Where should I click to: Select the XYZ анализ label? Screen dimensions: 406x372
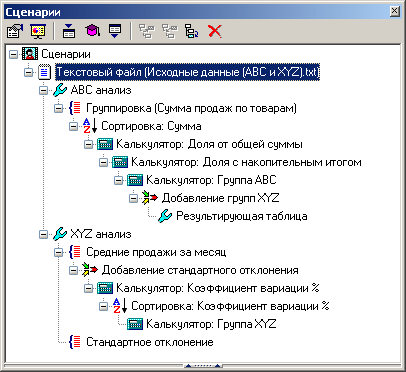[101, 234]
